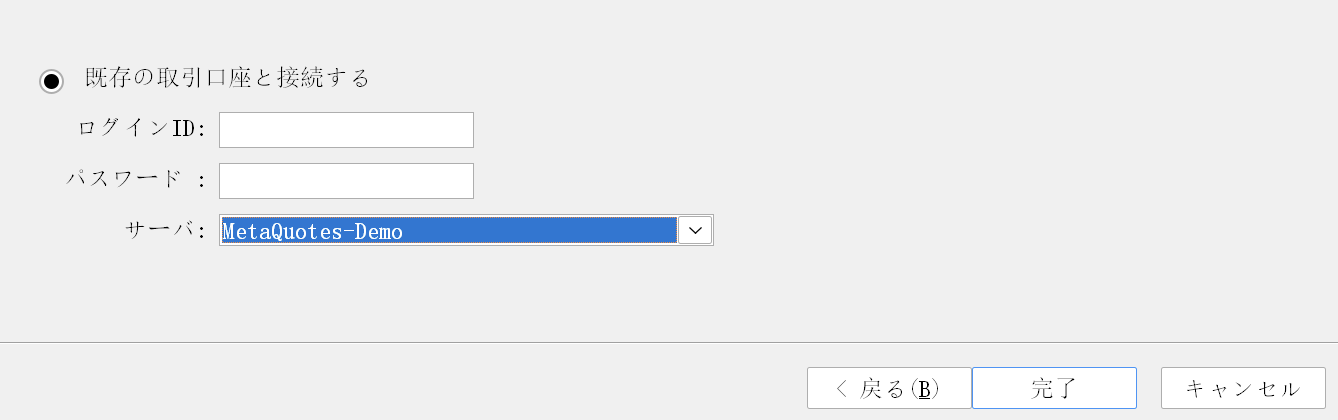The height and width of the screenshot is (420, 1338).
Task: Click the 完了 text in the finish button
Action: click(1053, 388)
